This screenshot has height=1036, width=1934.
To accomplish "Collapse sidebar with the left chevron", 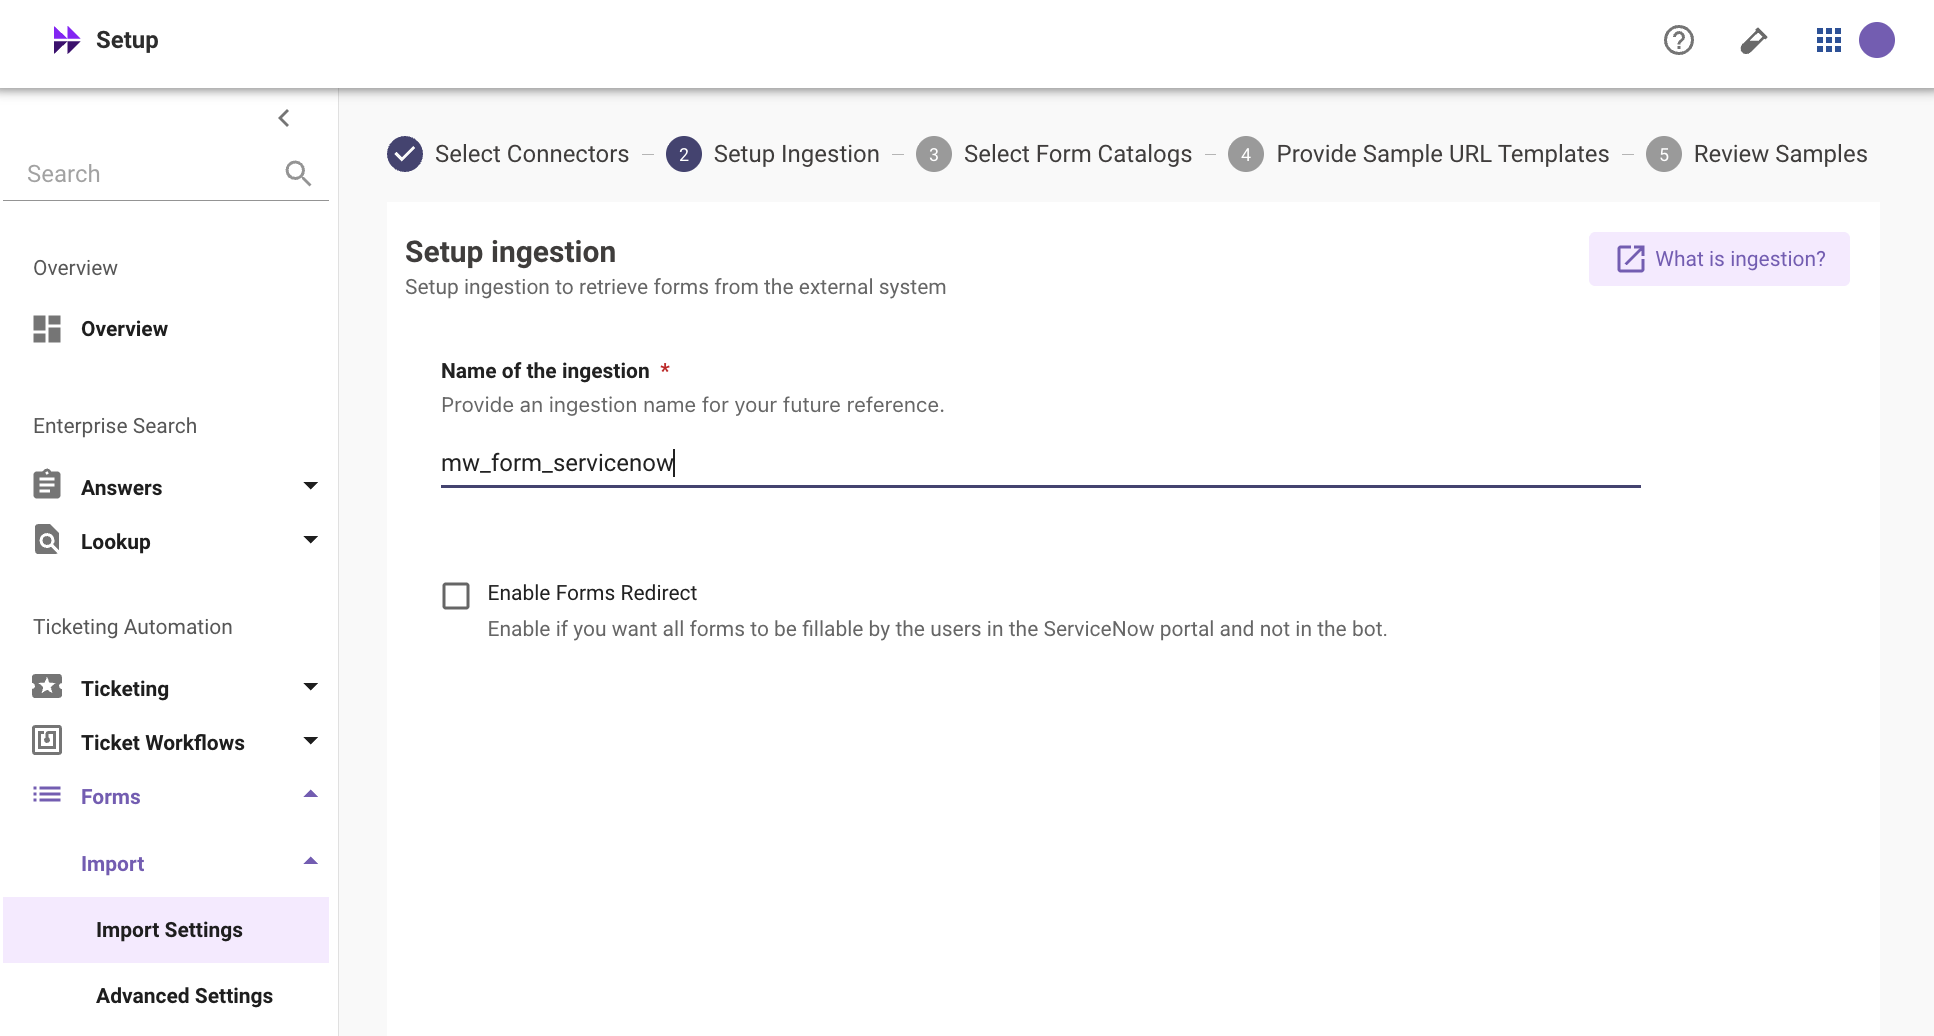I will 284,118.
